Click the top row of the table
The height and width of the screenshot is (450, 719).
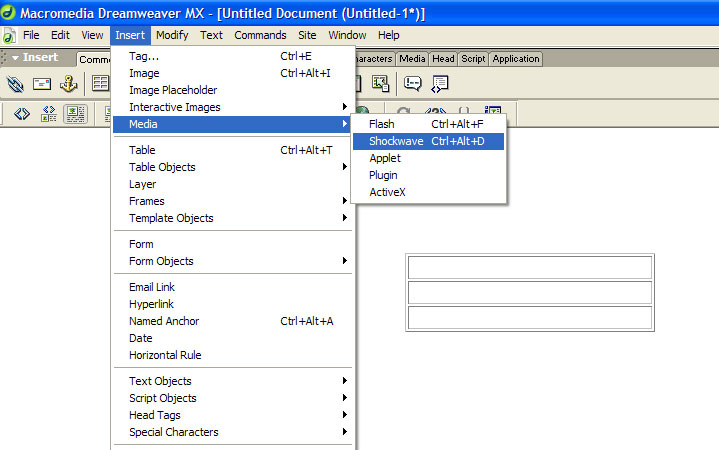530,267
